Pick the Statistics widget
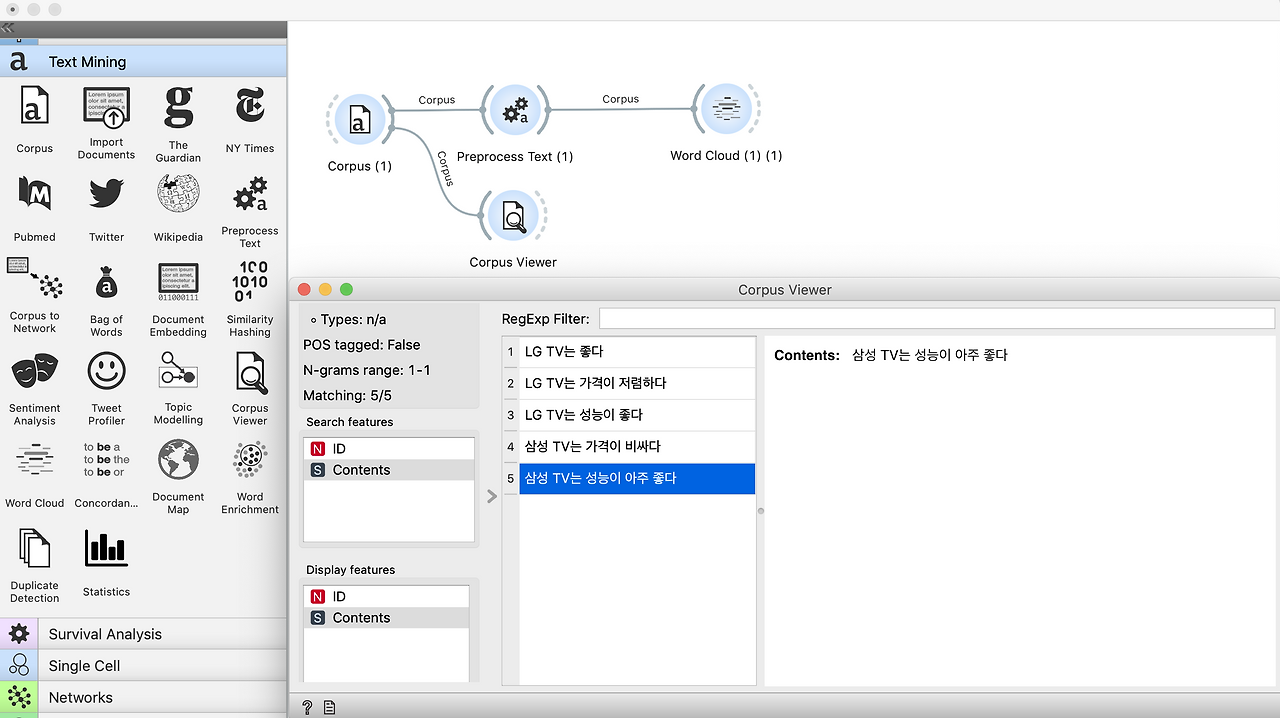Viewport: 1280px width, 718px height. click(106, 562)
